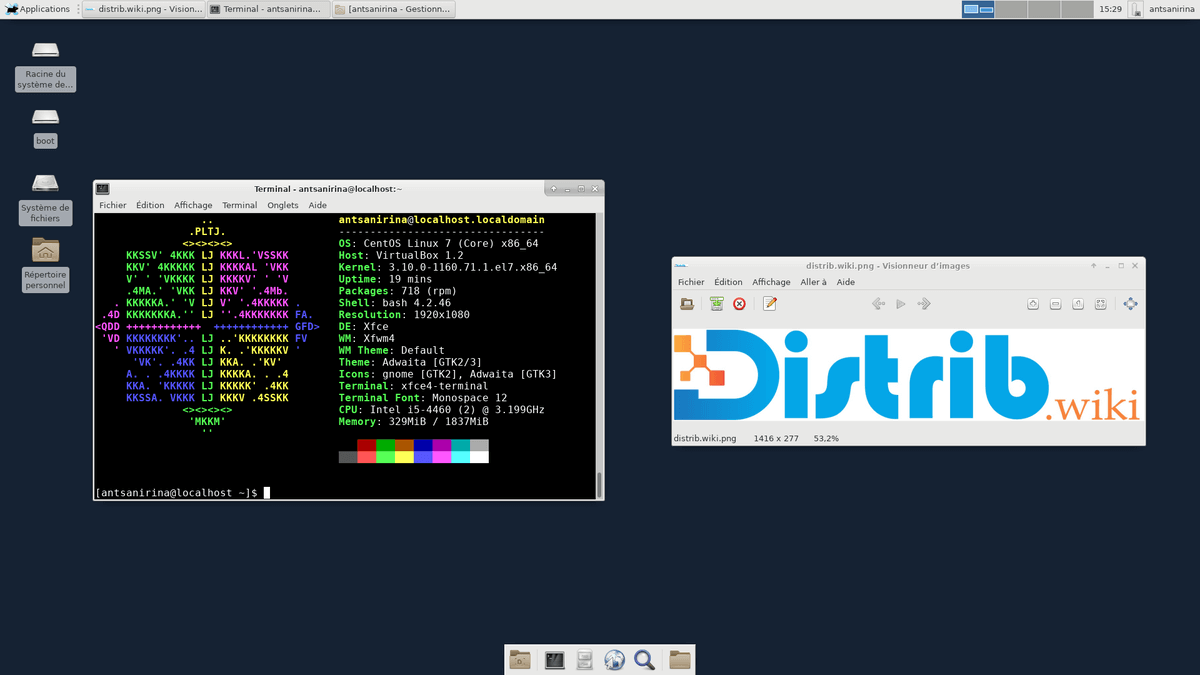1200x675 pixels.
Task: Open file icon in image viewer toolbar
Action: [x=687, y=304]
